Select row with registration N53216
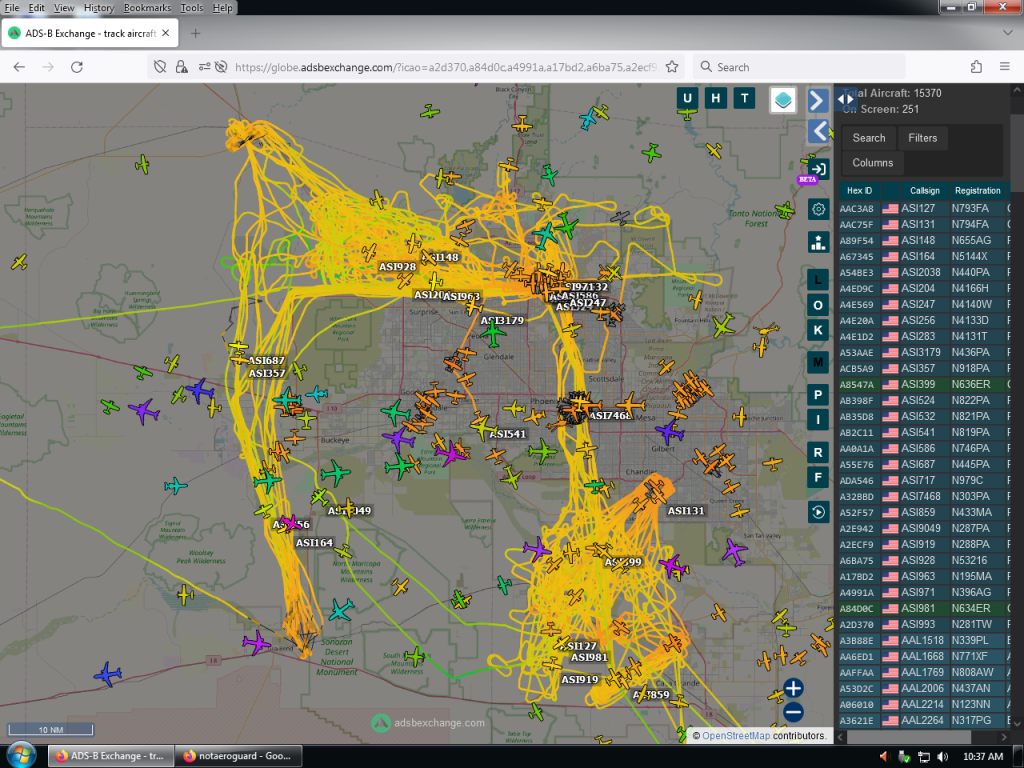 pyautogui.click(x=923, y=560)
